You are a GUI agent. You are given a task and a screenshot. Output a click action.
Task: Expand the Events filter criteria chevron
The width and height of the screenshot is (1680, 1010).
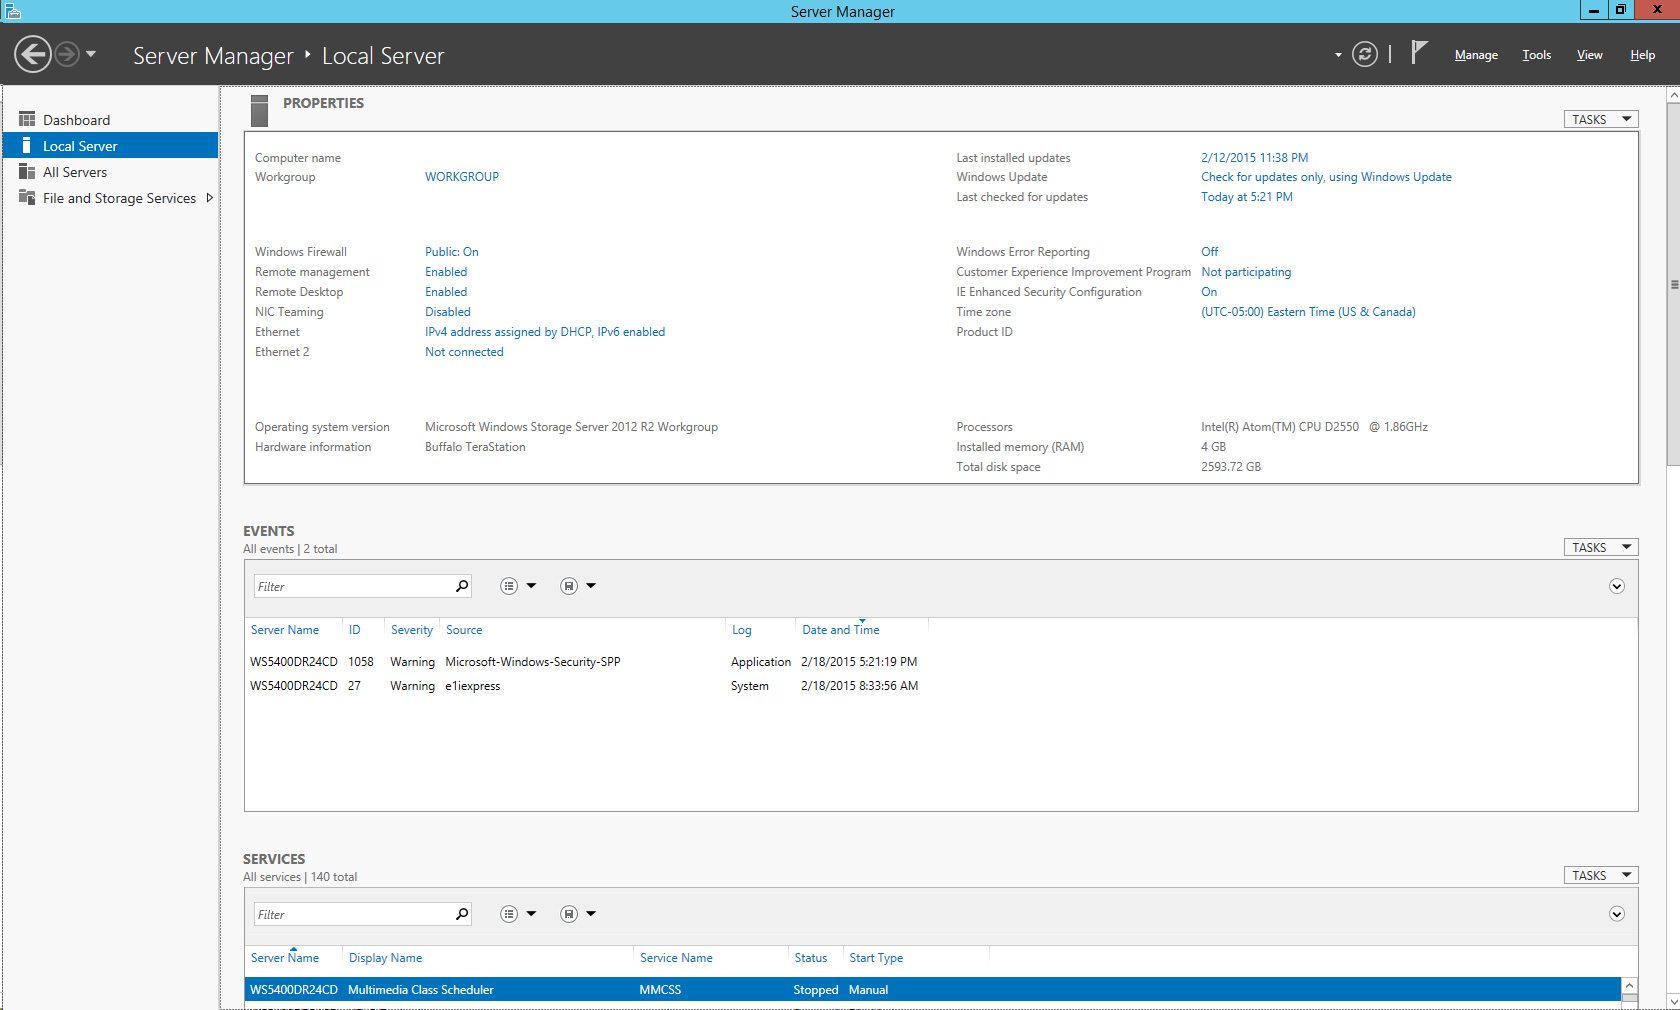[1617, 586]
